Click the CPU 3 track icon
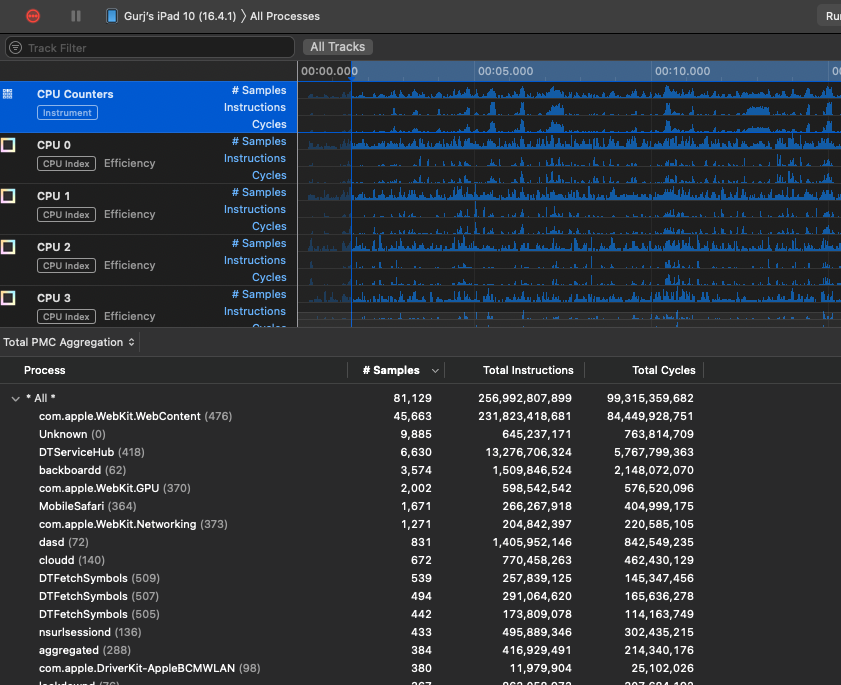841x685 pixels. tap(8, 298)
